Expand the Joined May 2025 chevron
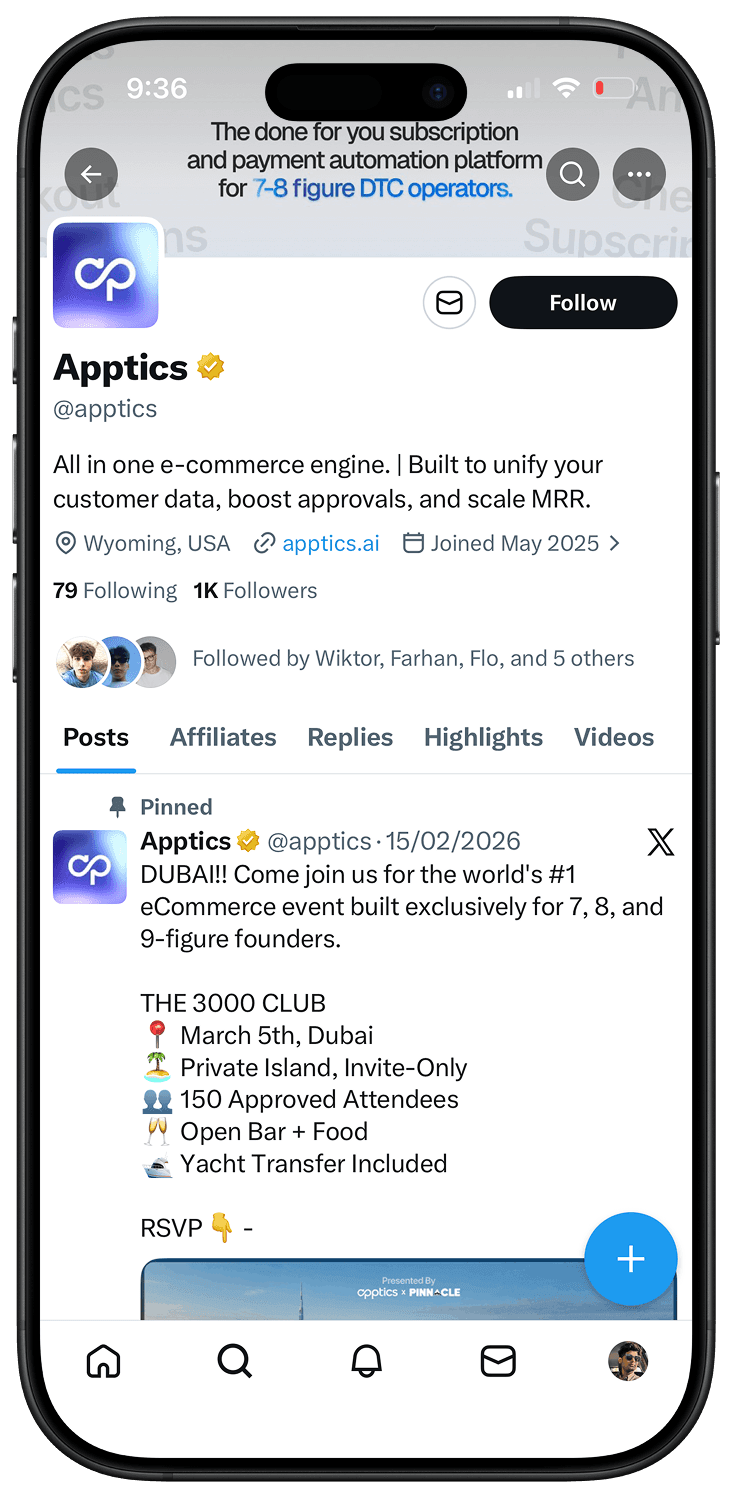 point(614,543)
